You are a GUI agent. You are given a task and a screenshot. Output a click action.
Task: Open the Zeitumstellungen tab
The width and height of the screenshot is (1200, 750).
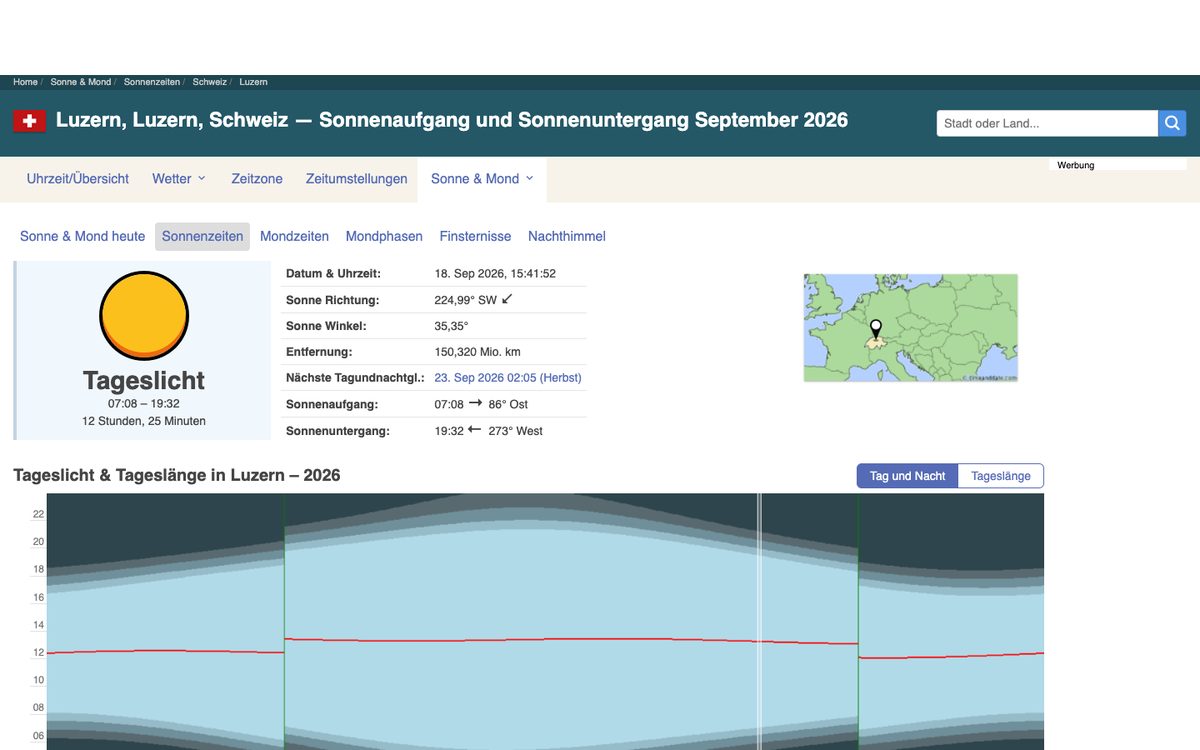click(357, 179)
